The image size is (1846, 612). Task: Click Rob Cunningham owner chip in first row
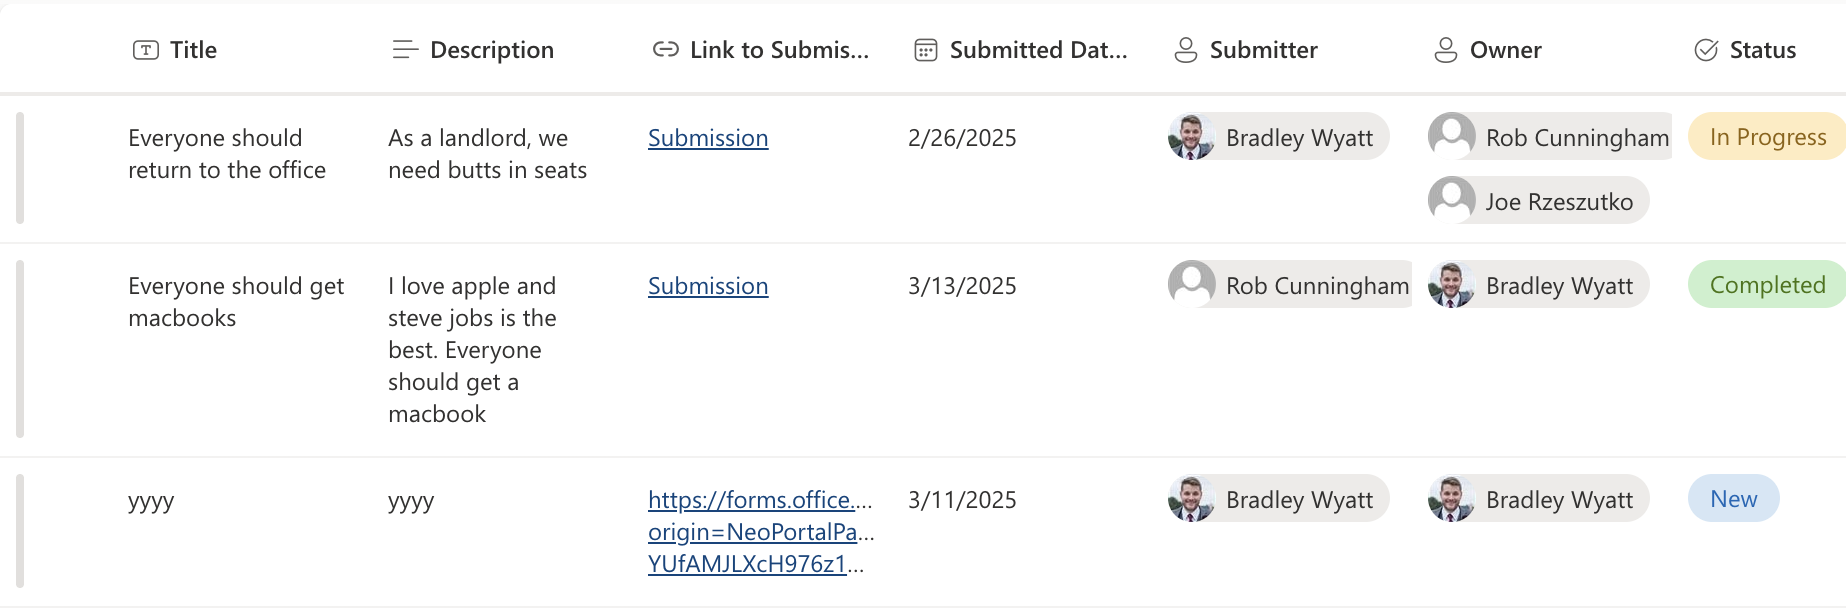pyautogui.click(x=1550, y=136)
